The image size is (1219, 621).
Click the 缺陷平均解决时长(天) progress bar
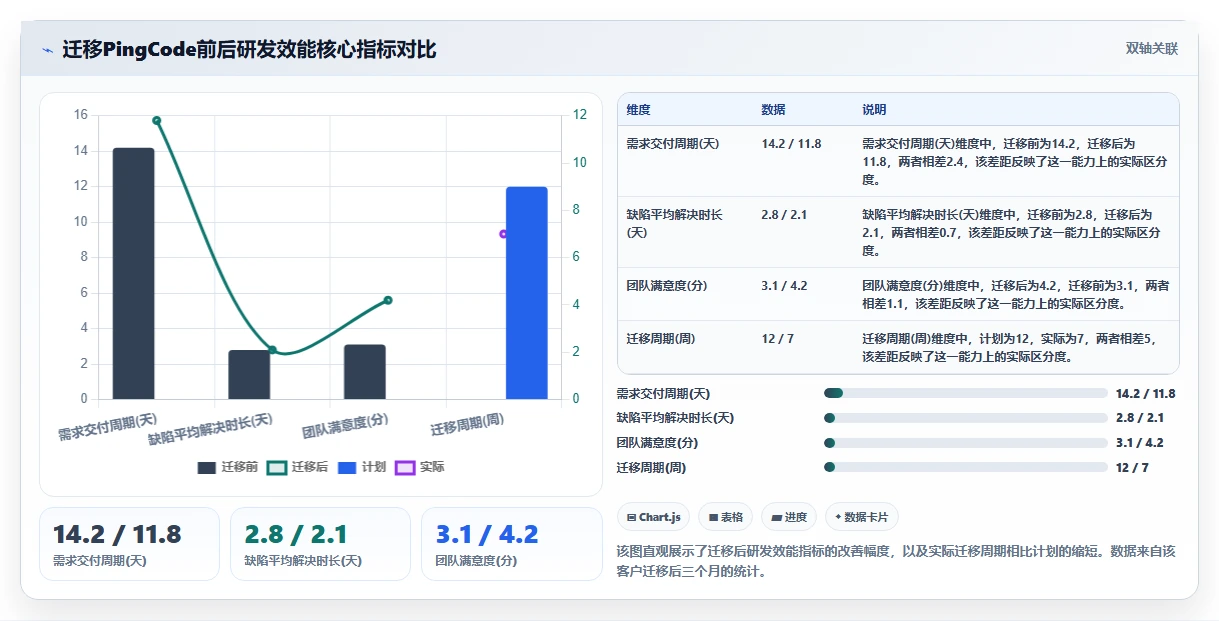tap(966, 418)
